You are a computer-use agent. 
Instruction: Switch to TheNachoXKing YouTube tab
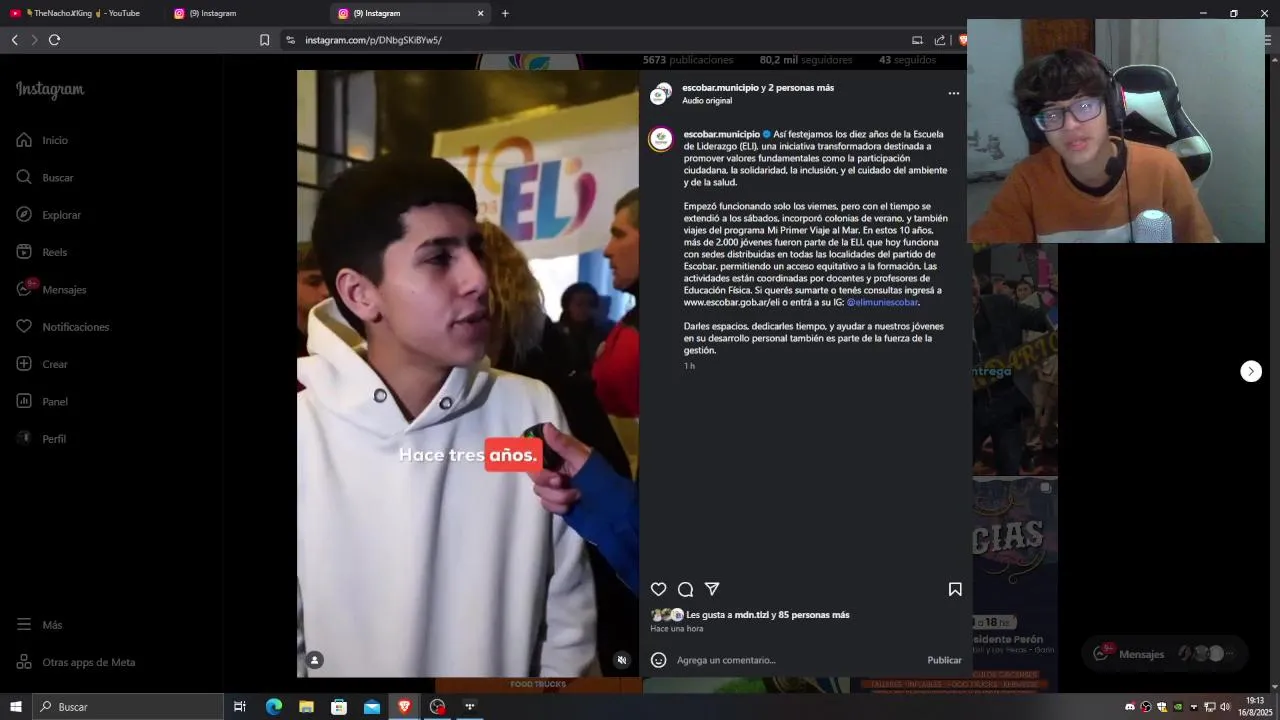tap(82, 13)
